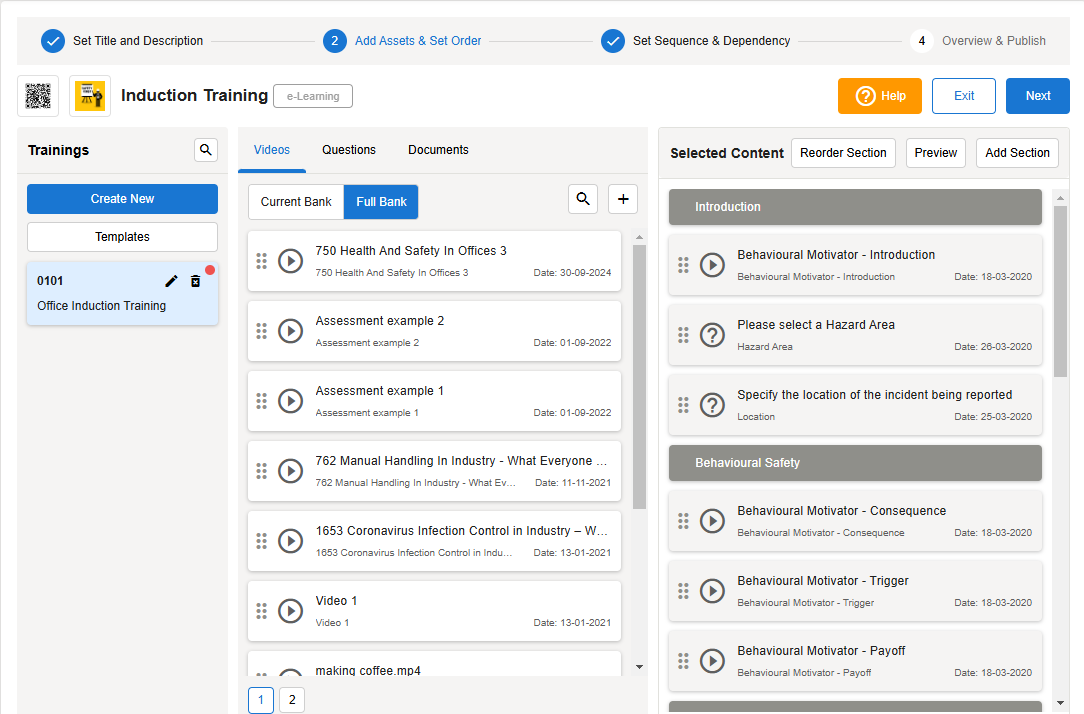Edit training 0101 with pencil icon

point(171,281)
